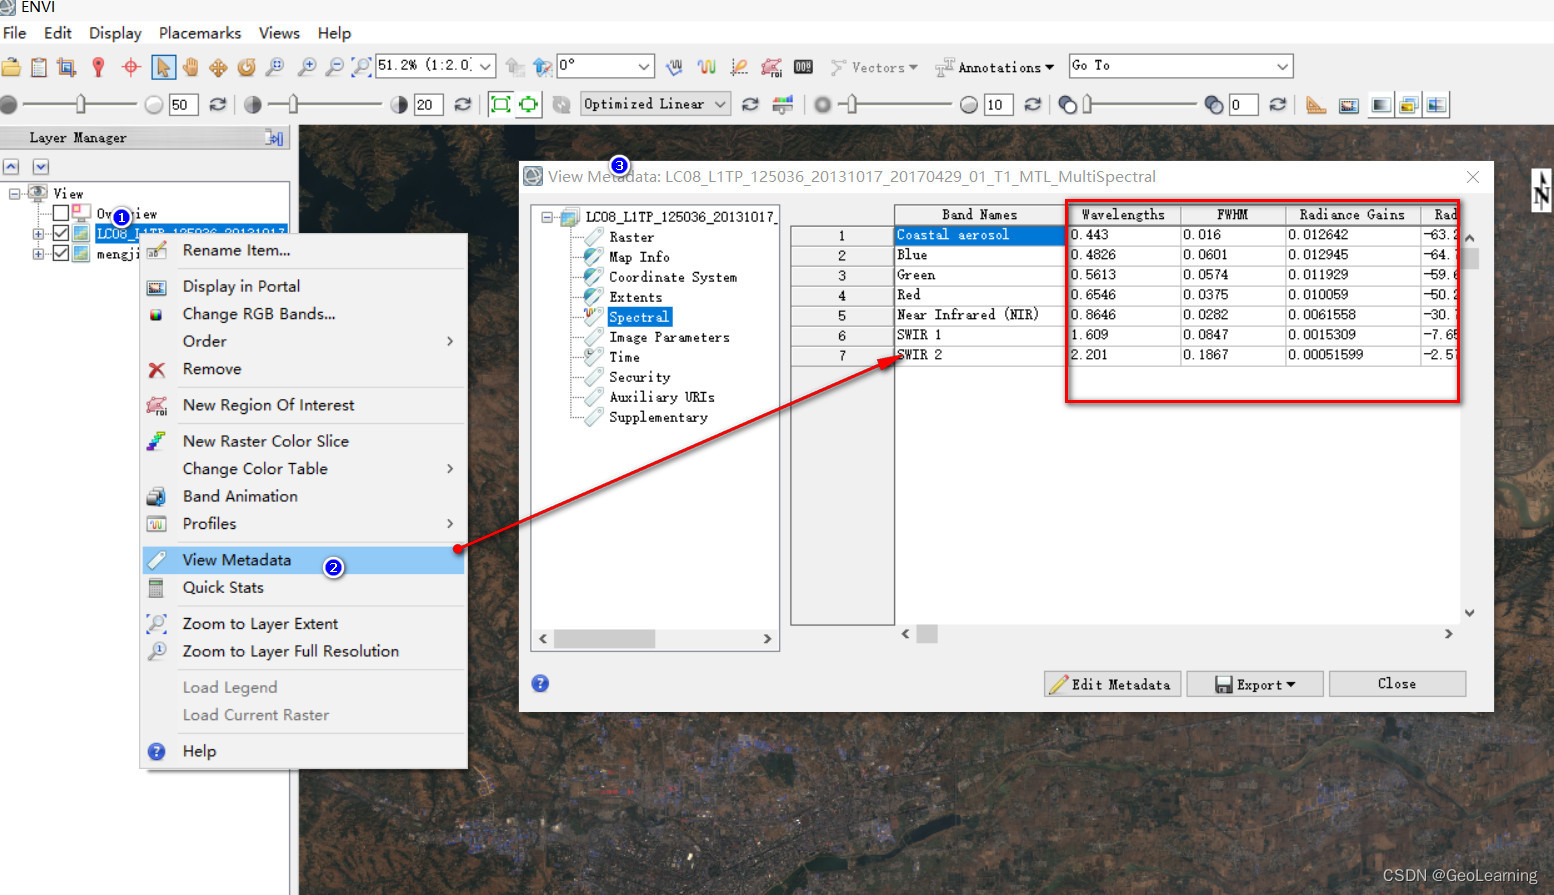
Task: Click the brightness slider handle
Action: 81,103
